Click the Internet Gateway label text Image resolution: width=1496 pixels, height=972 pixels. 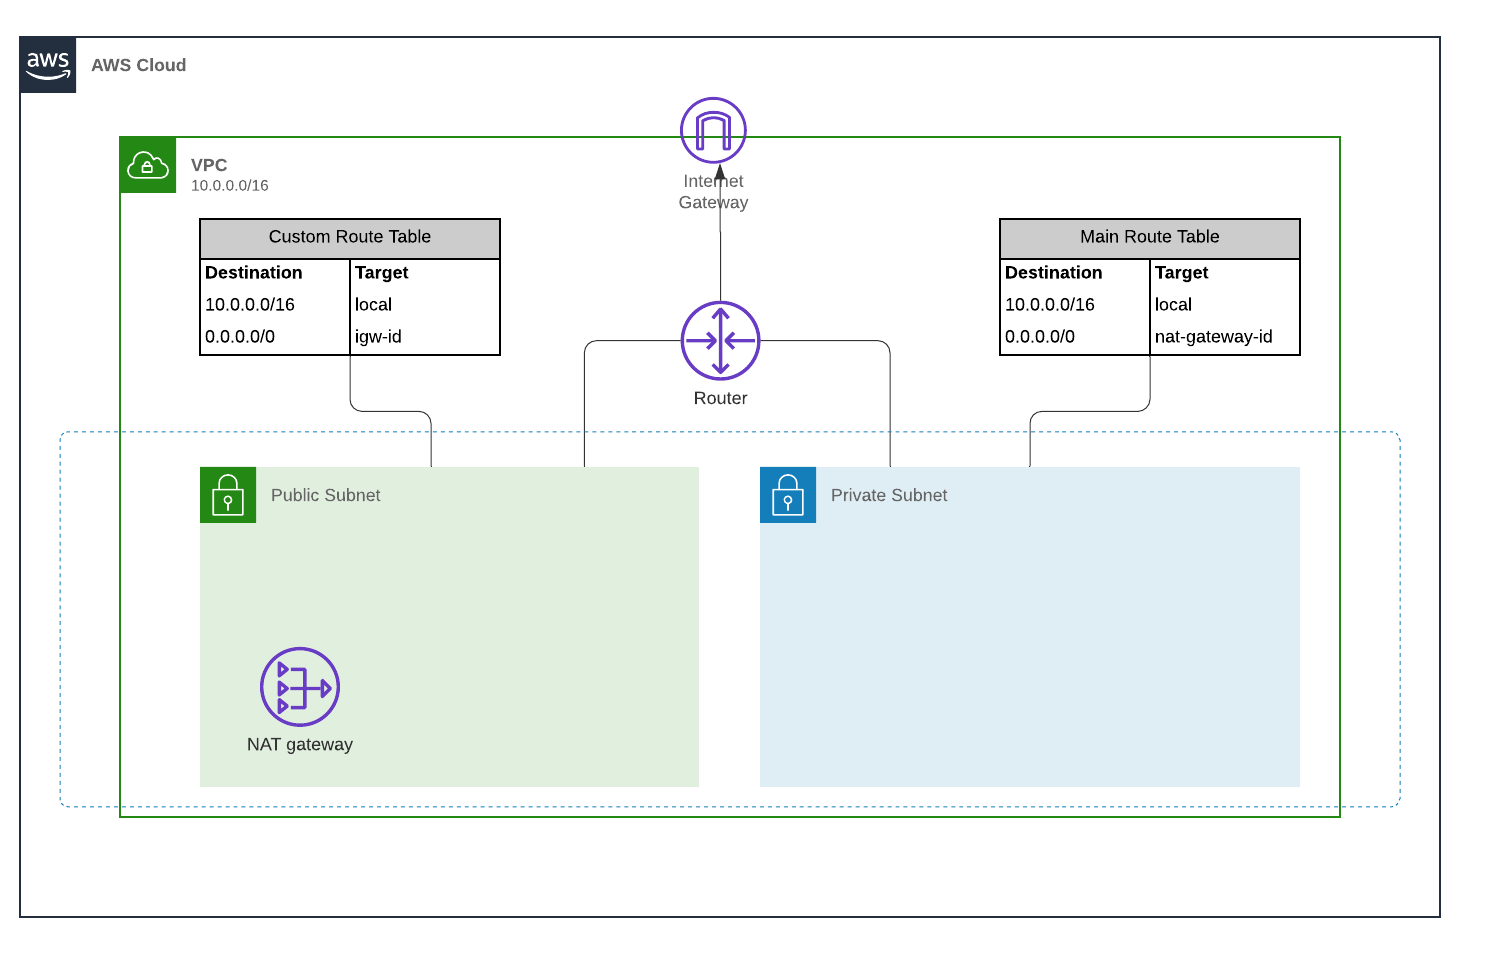point(713,192)
